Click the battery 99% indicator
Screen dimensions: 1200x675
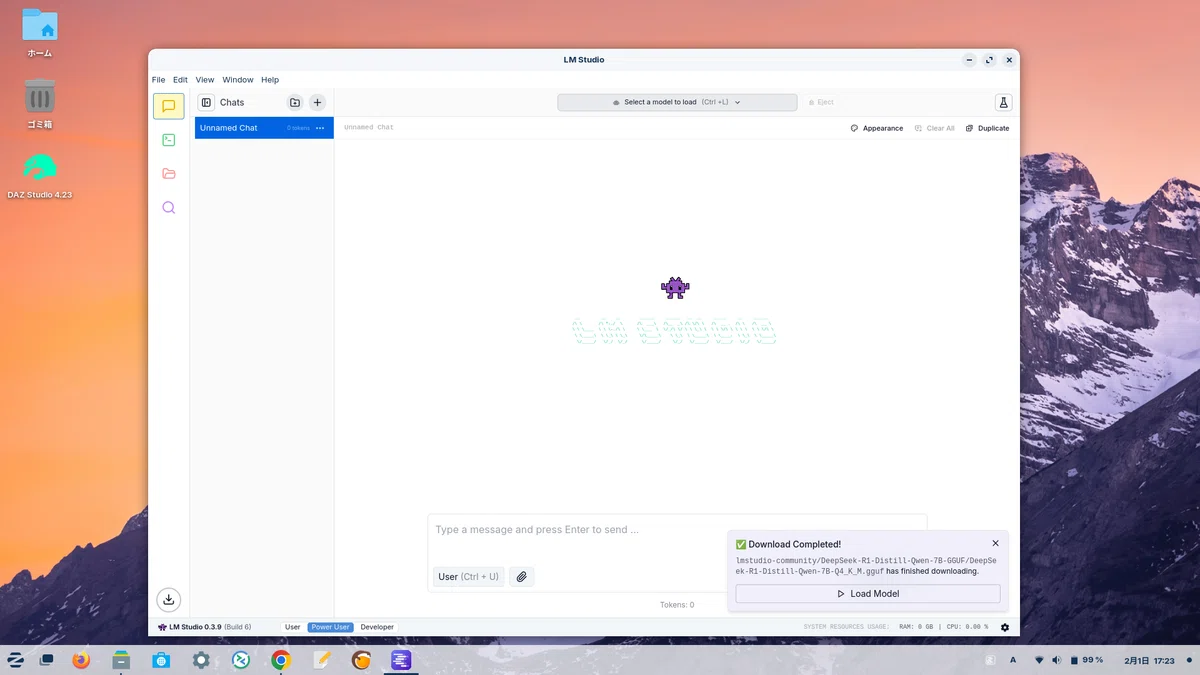click(1086, 660)
